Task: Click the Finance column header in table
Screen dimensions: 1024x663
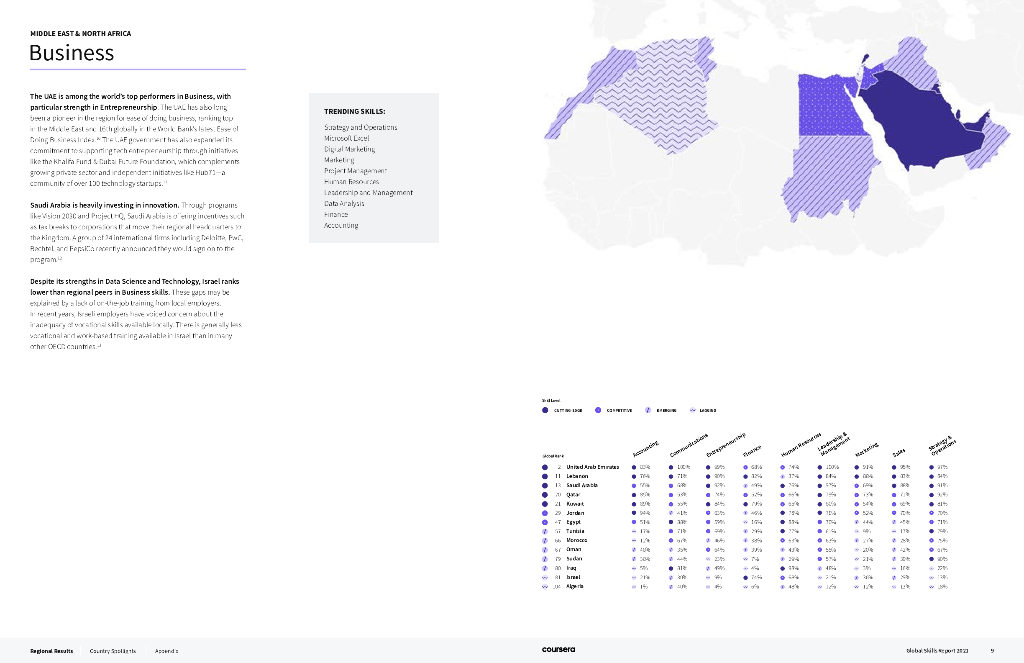Action: [752, 451]
